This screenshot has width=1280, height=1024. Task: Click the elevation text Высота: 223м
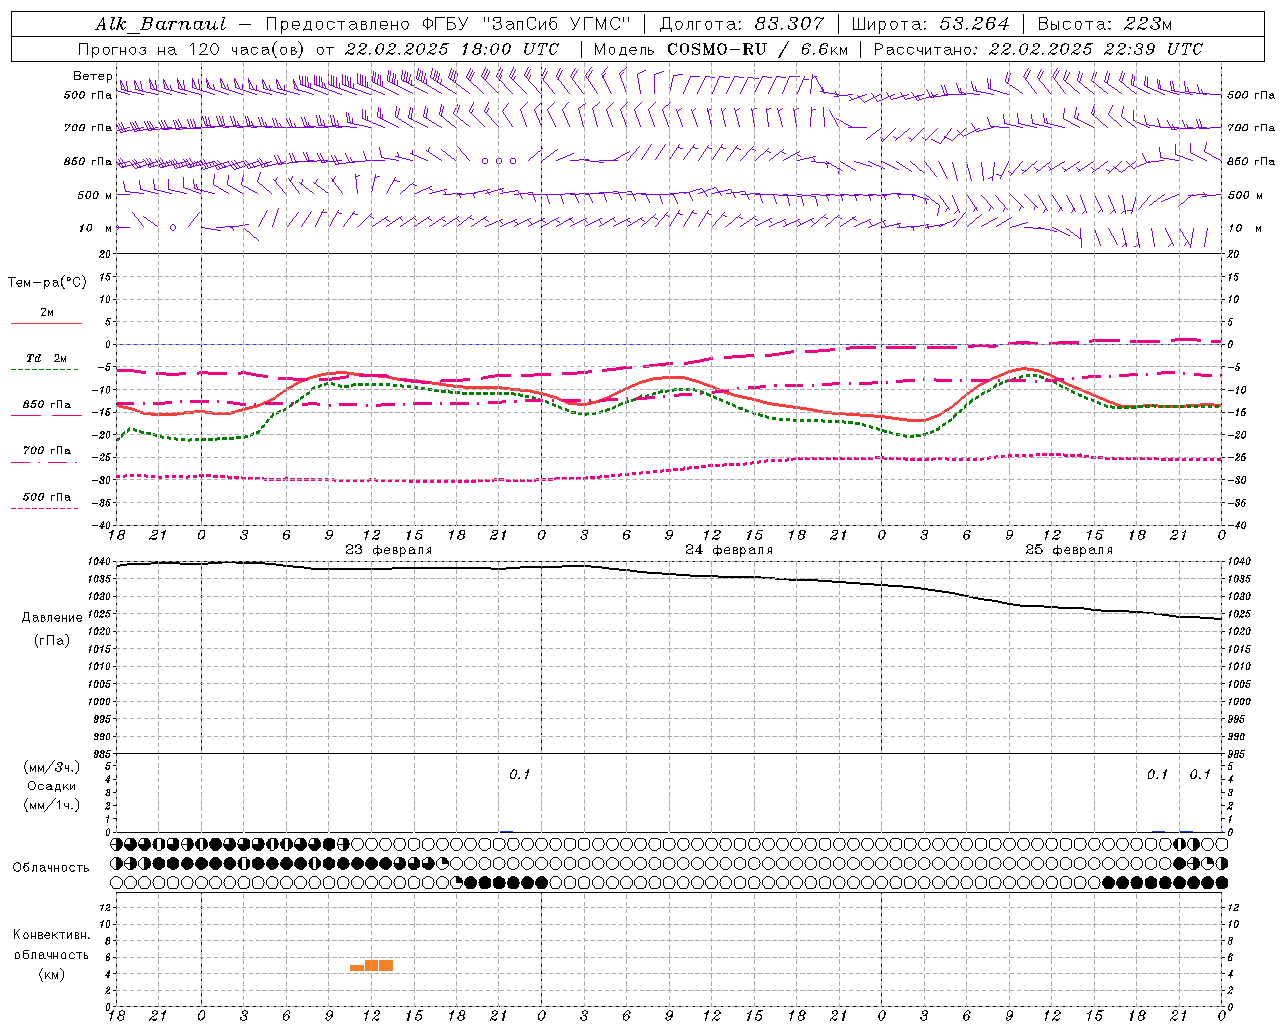click(x=1104, y=24)
